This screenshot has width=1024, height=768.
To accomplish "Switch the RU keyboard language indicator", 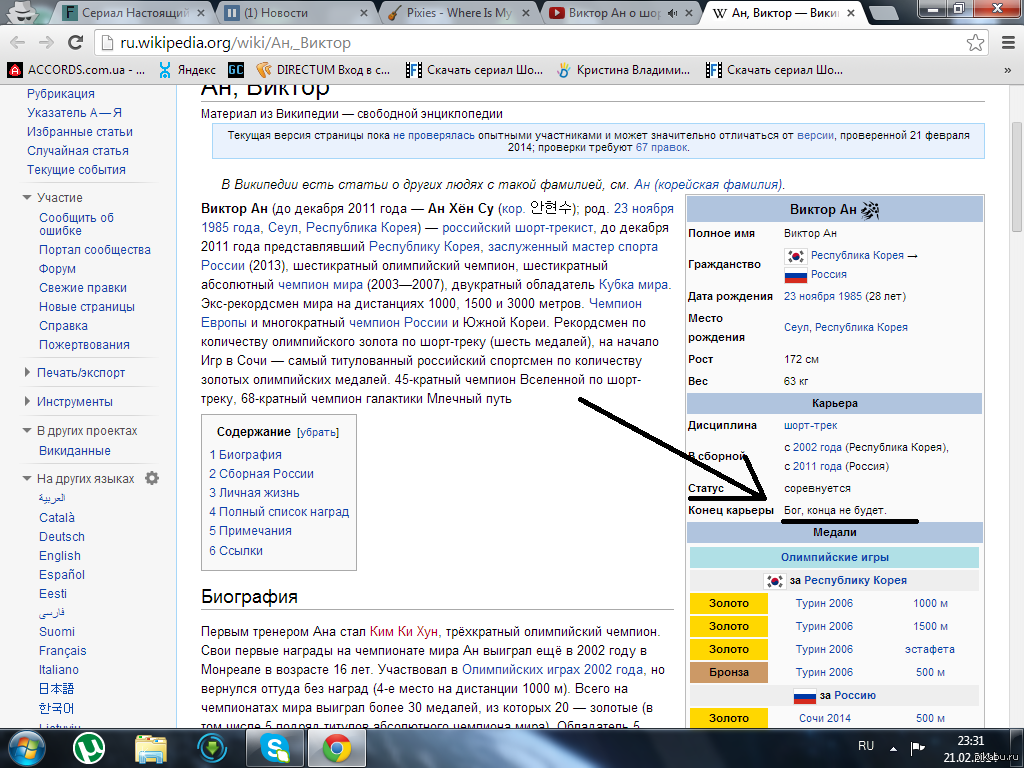I will point(866,746).
